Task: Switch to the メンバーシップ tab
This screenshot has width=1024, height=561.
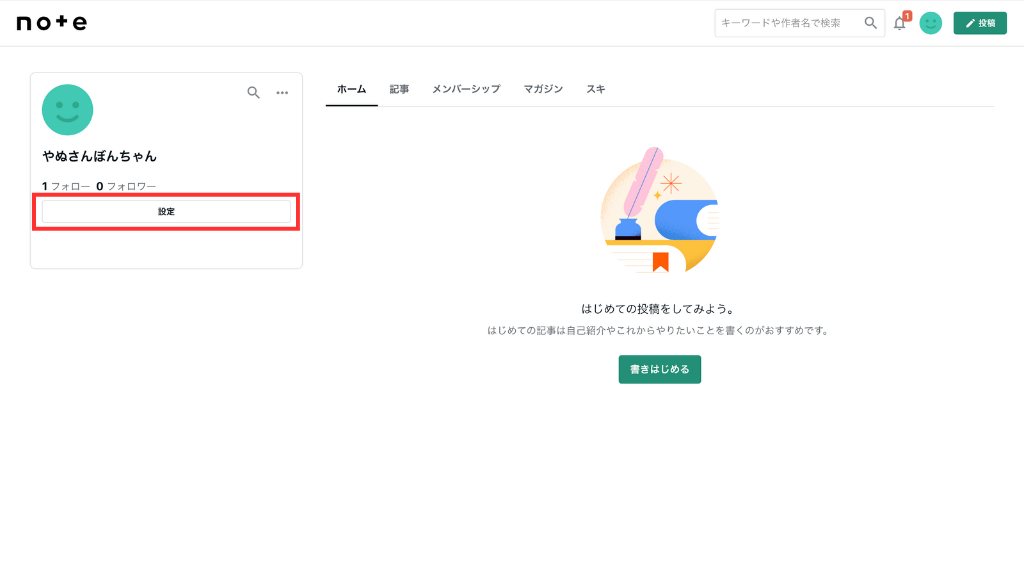Action: (465, 89)
